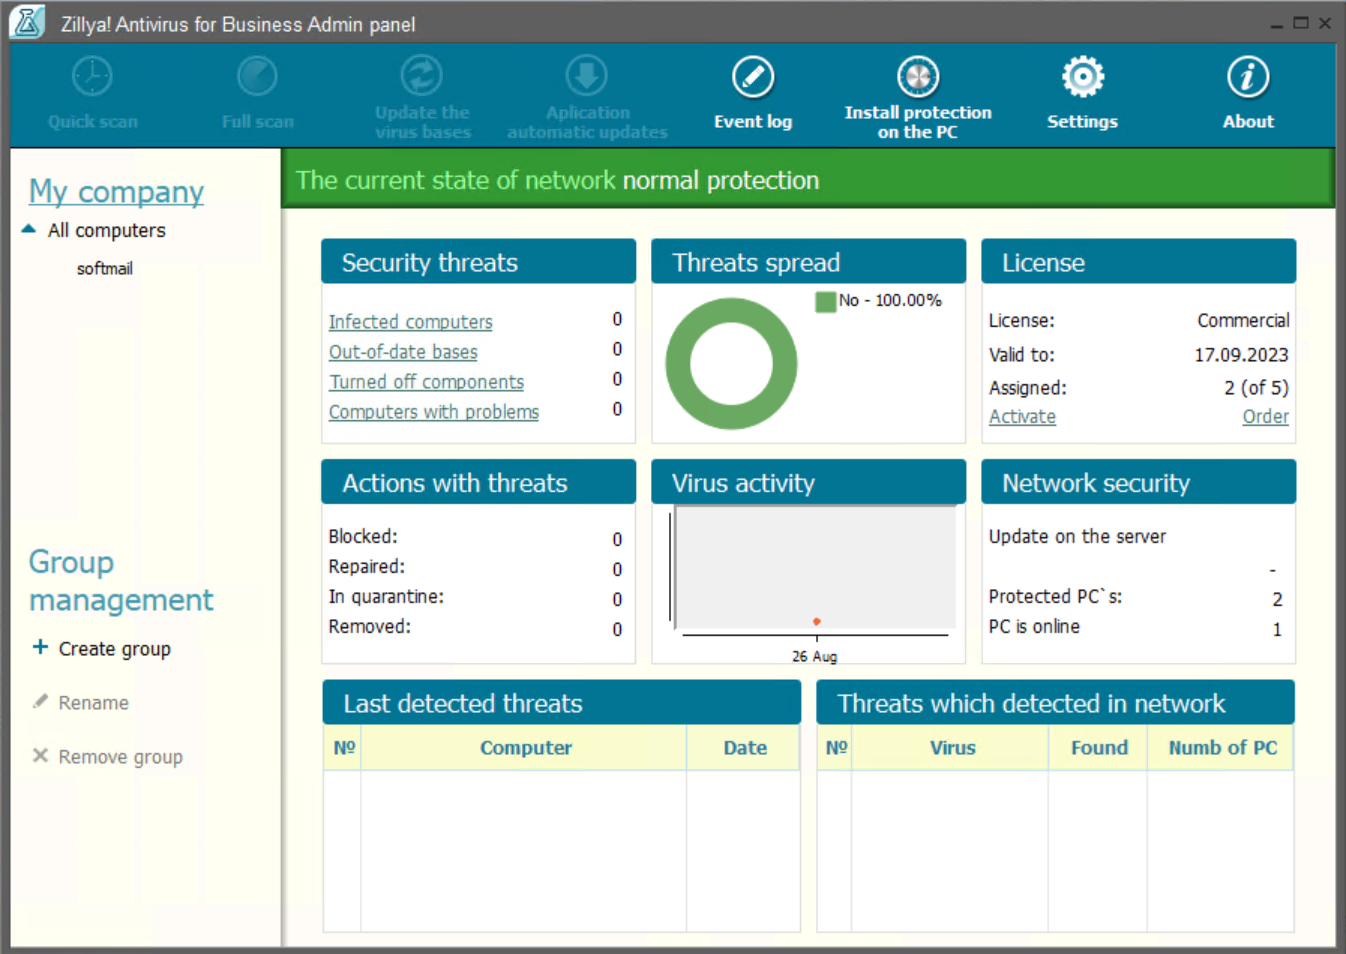This screenshot has height=954, width=1346.
Task: Click № header in Threats detected in network
Action: click(836, 748)
